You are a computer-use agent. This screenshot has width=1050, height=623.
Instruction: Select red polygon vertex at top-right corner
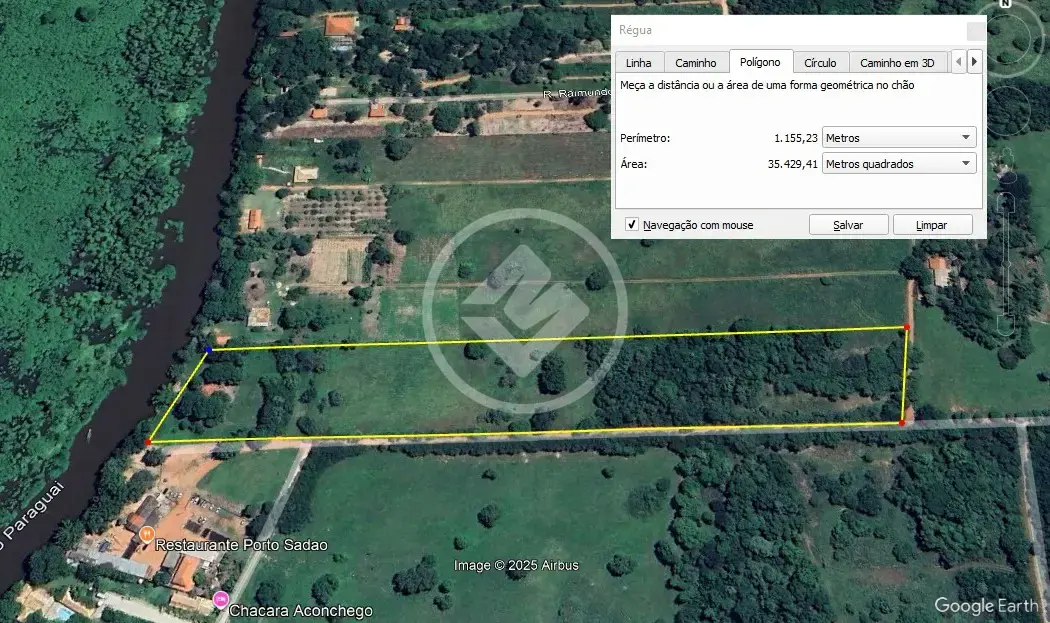pyautogui.click(x=907, y=328)
